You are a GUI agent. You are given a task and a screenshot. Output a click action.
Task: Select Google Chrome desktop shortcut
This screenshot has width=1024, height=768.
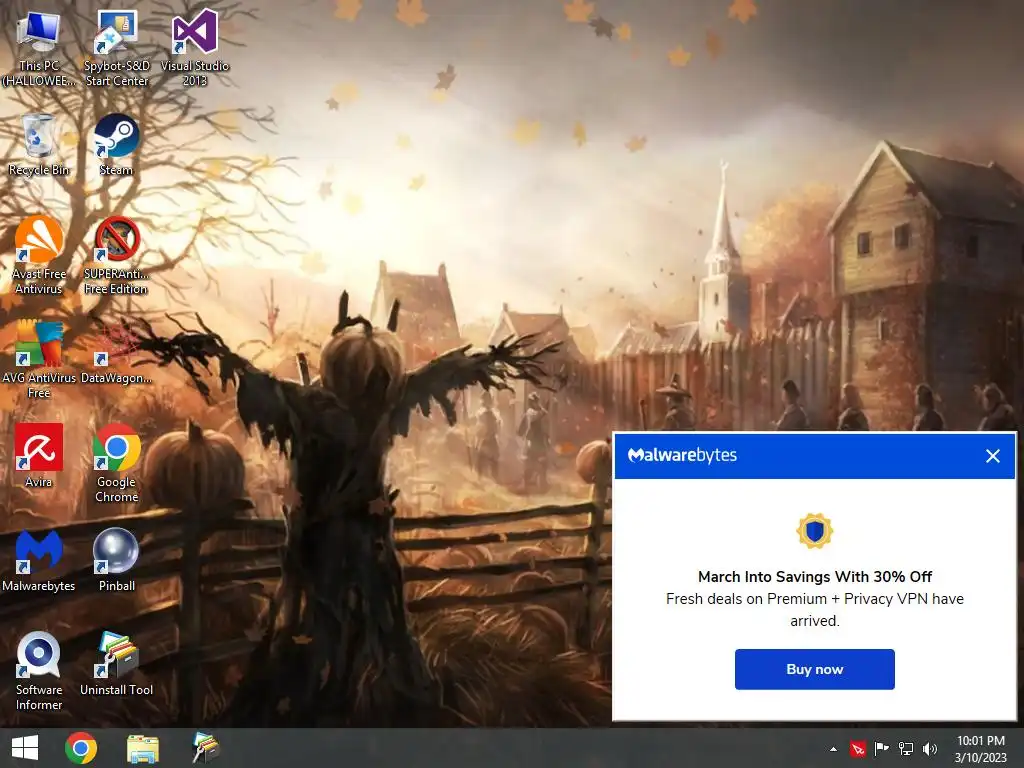click(116, 463)
